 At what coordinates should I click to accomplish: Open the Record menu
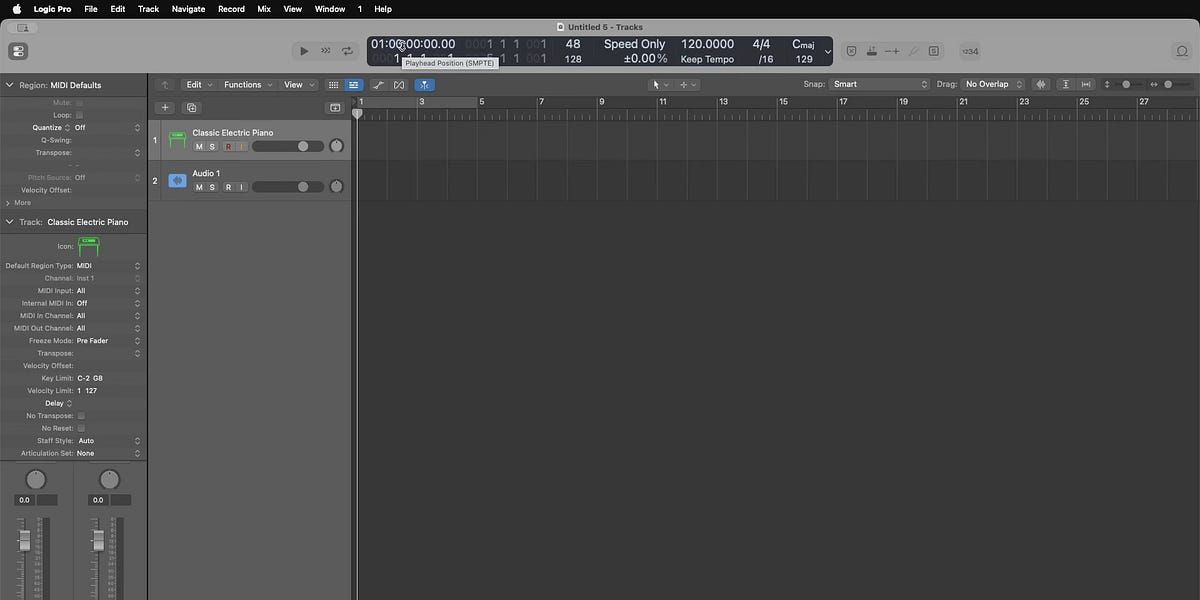[x=231, y=8]
